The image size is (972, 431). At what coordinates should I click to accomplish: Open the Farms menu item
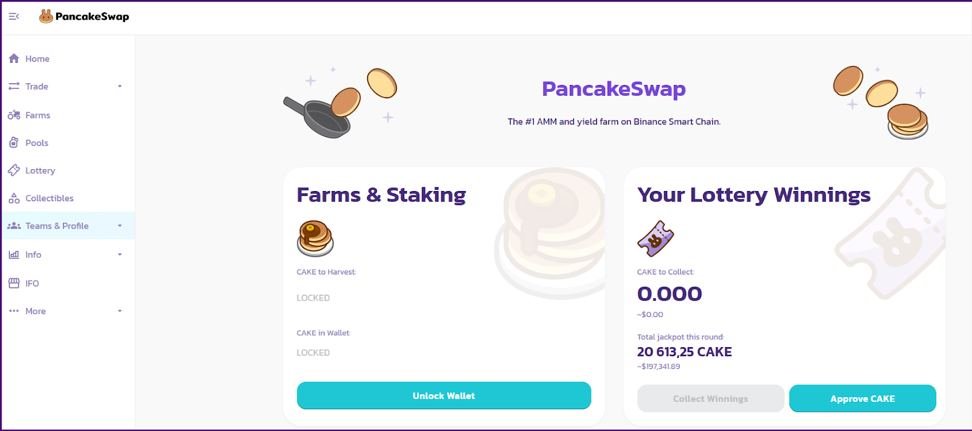click(38, 115)
